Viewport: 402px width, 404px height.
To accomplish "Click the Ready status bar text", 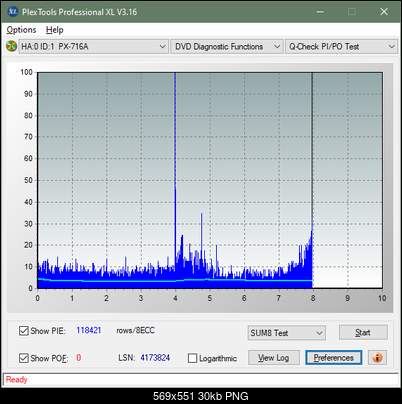I will click(x=16, y=380).
